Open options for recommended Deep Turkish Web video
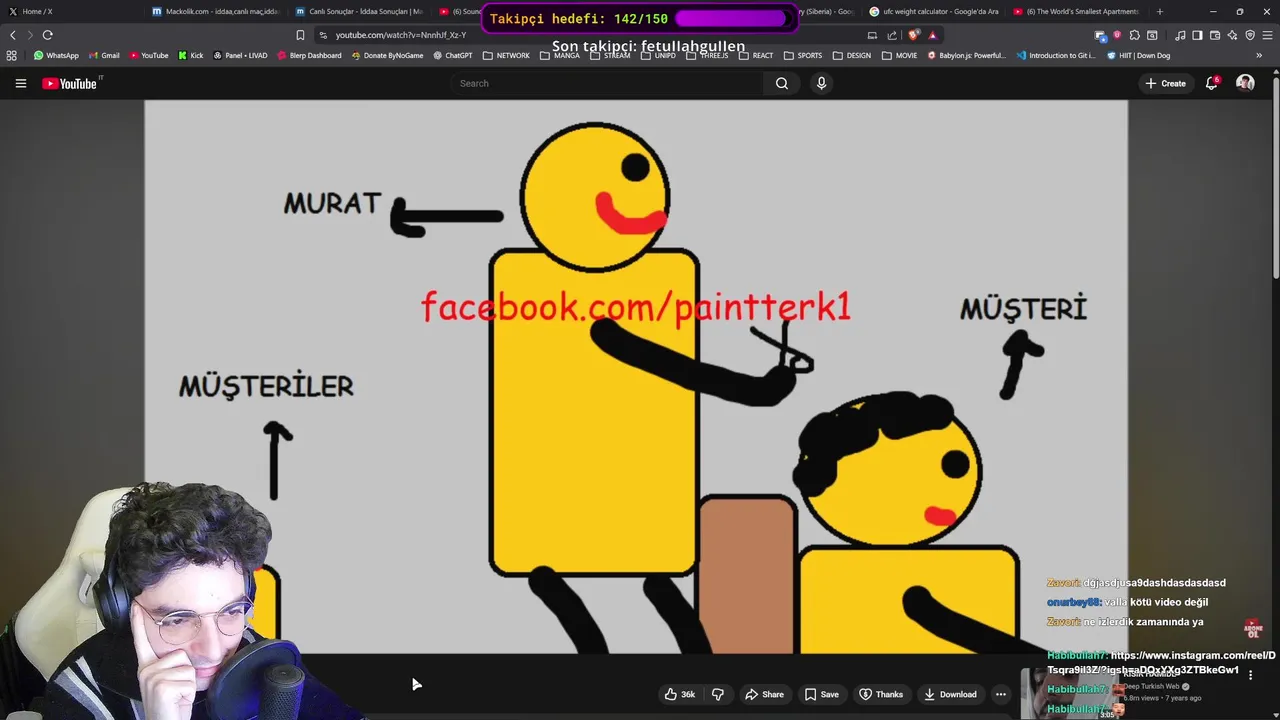Viewport: 1280px width, 720px height. [x=1250, y=675]
